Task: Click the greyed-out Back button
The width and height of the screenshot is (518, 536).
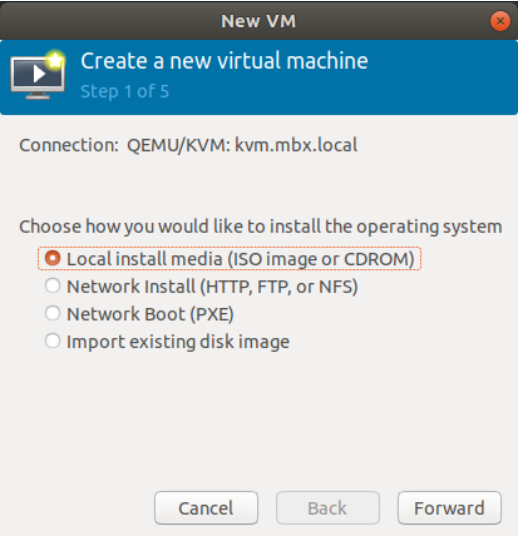Action: coord(328,508)
